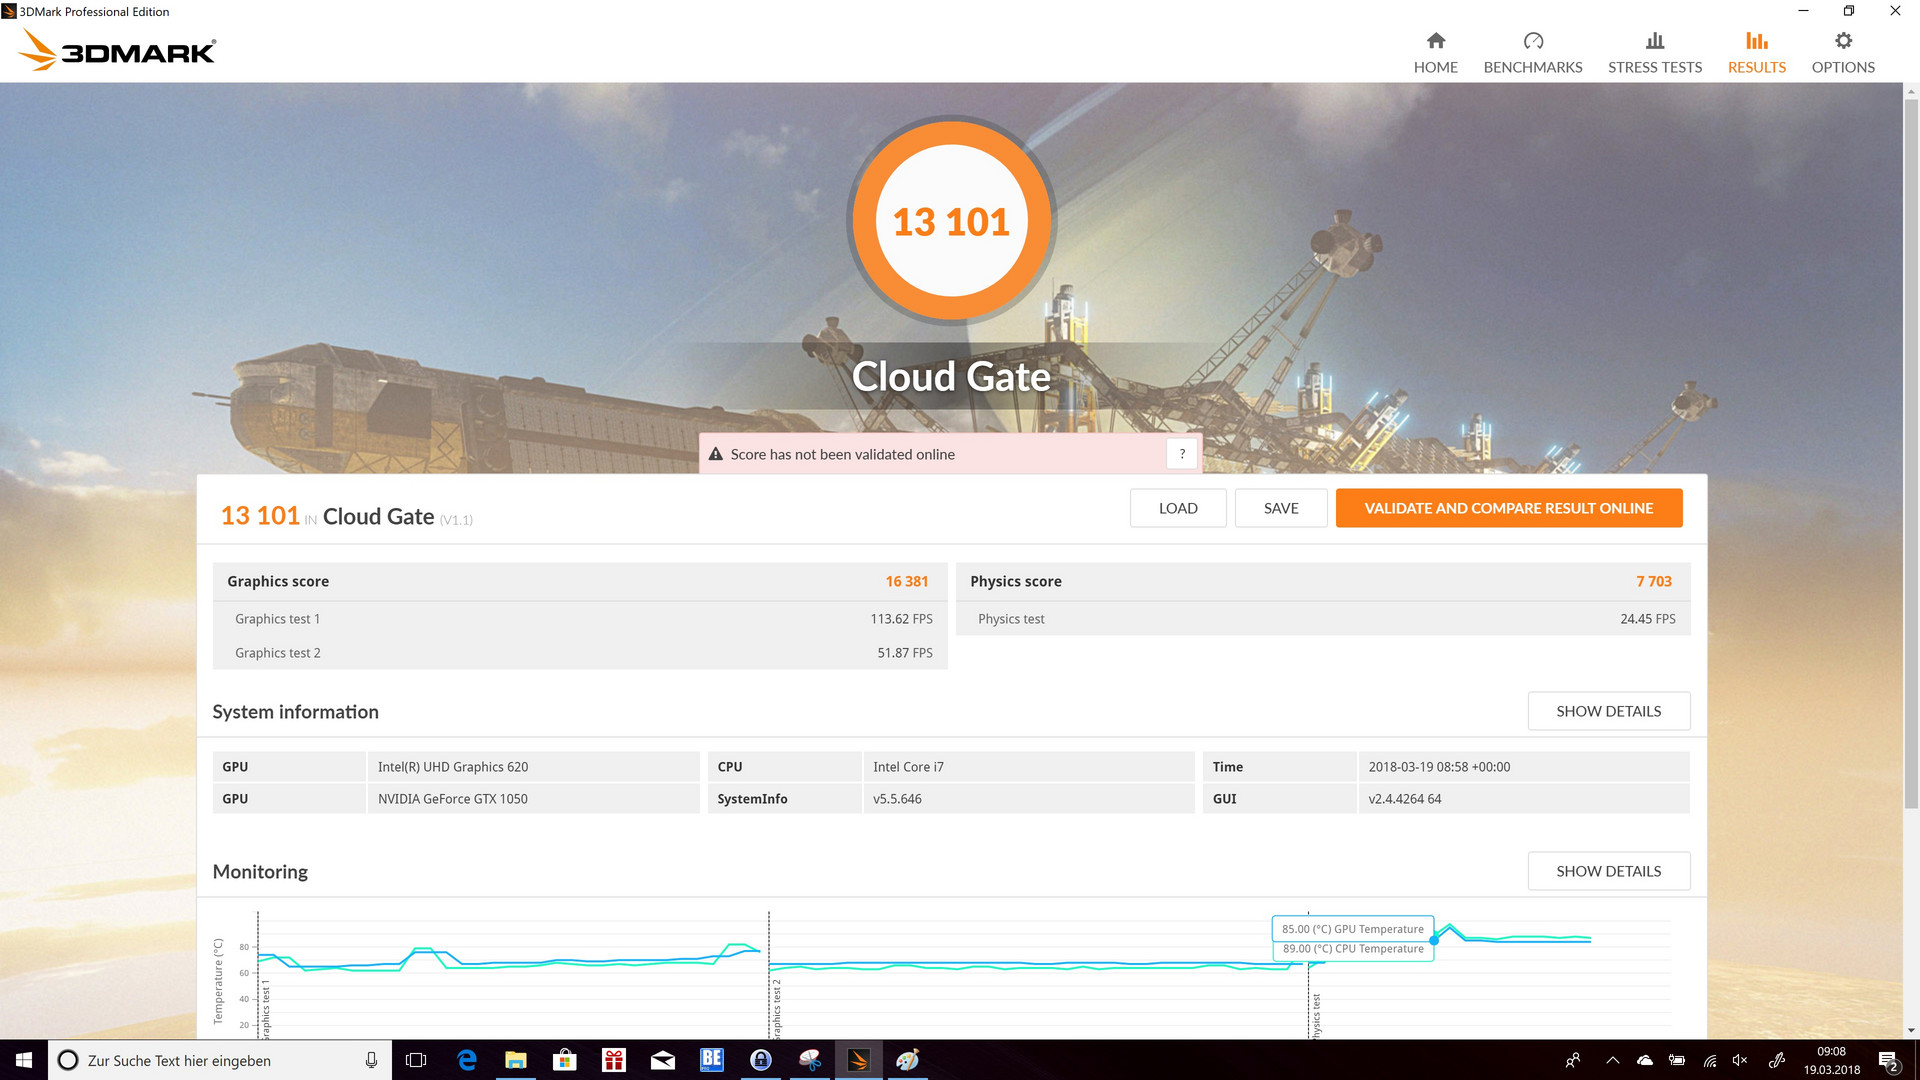Save the benchmark result
Image resolution: width=1920 pixels, height=1080 pixels.
click(x=1280, y=508)
